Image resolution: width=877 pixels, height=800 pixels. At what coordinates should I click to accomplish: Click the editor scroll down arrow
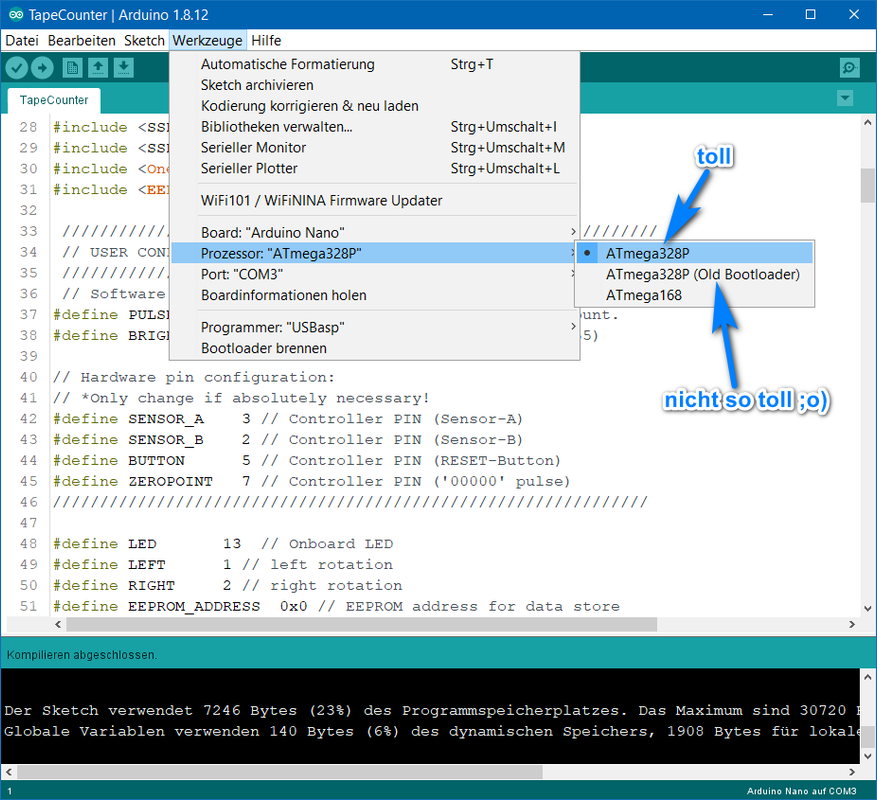[867, 609]
